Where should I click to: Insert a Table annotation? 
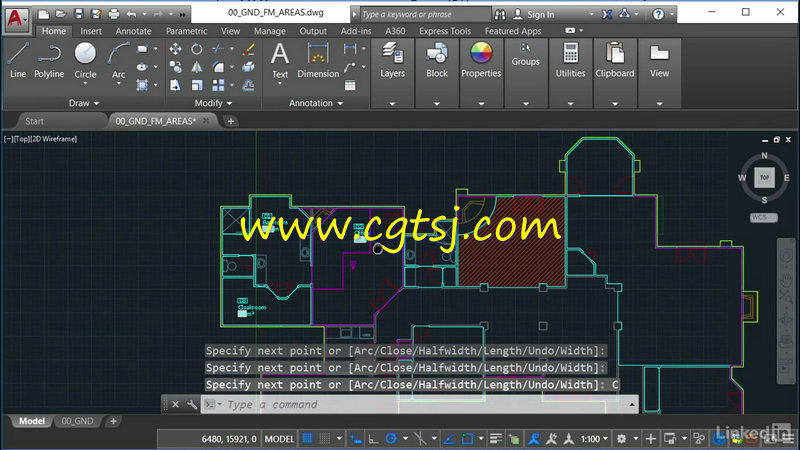pos(350,85)
